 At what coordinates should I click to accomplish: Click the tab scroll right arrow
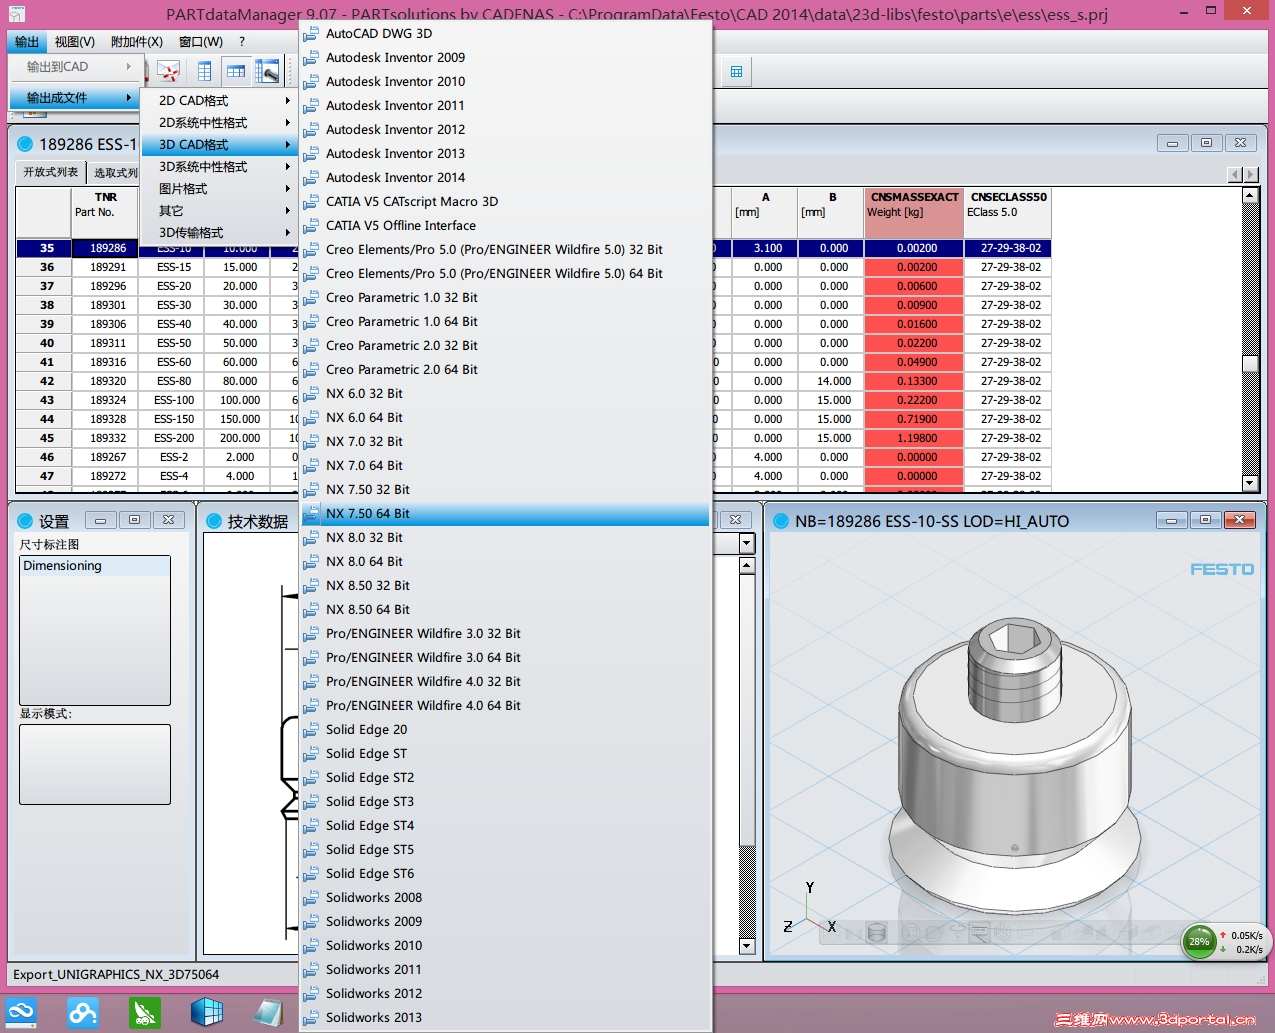(1250, 174)
